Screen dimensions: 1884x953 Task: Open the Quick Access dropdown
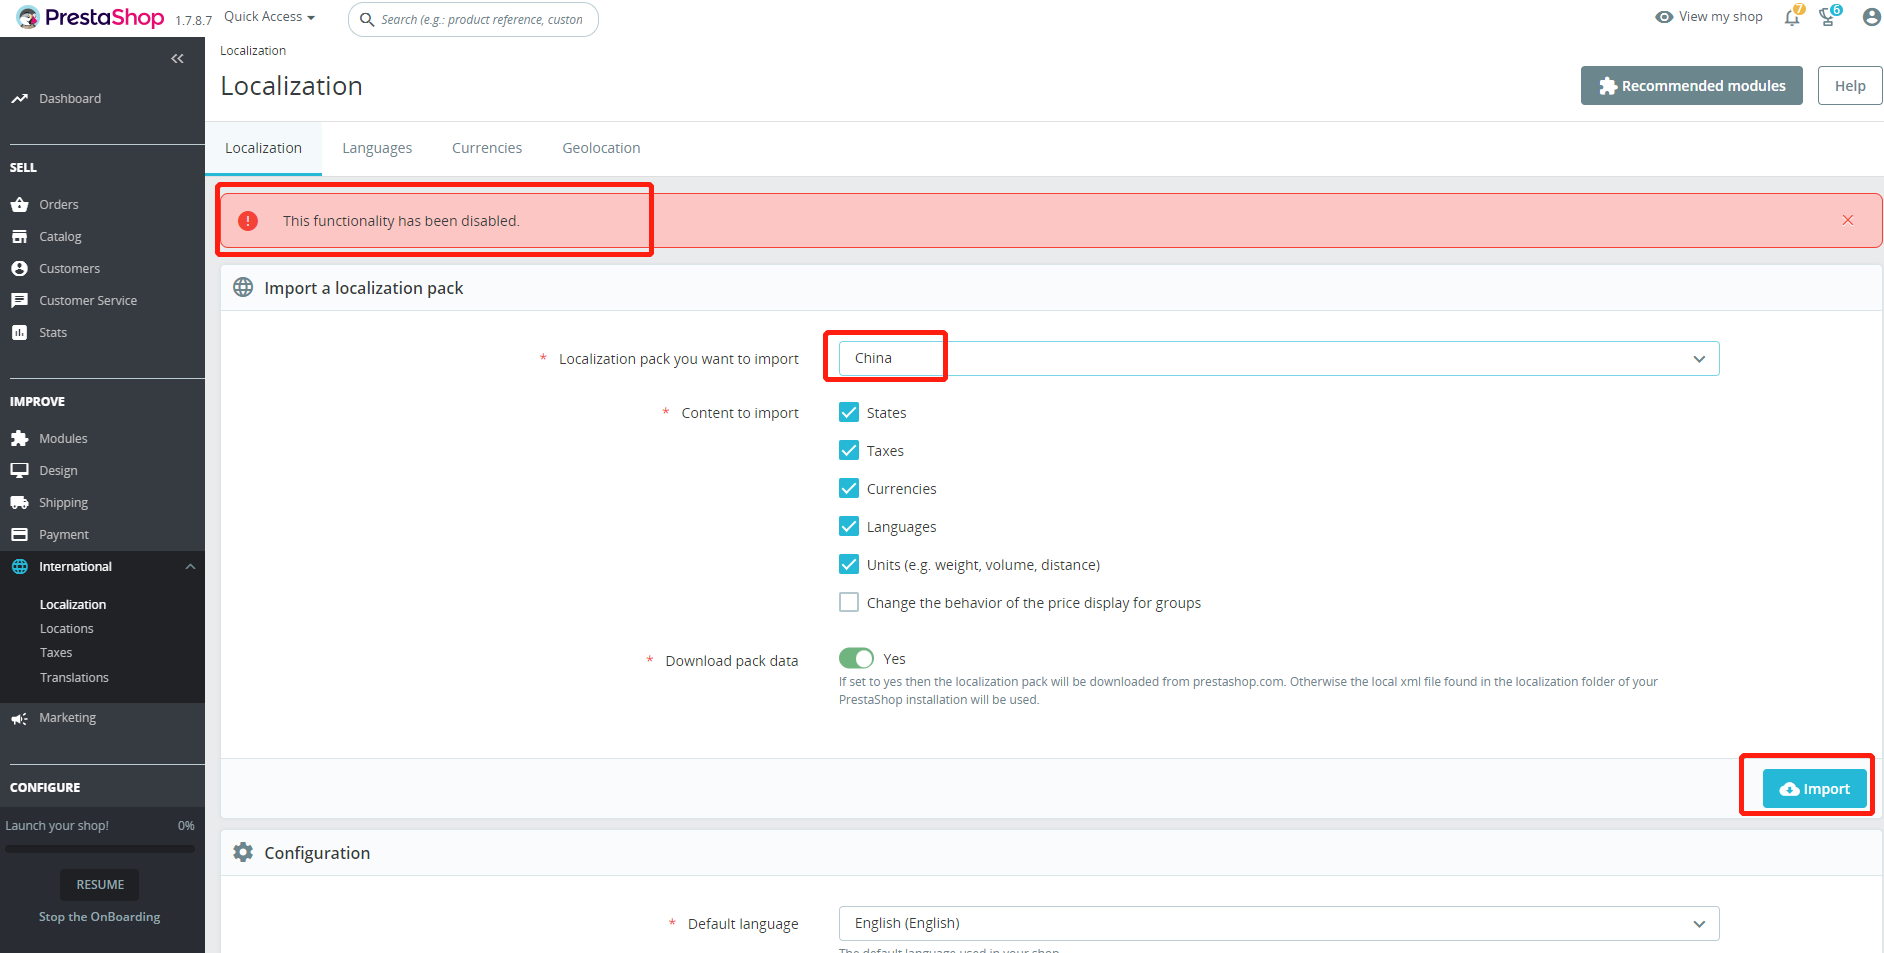tap(269, 17)
